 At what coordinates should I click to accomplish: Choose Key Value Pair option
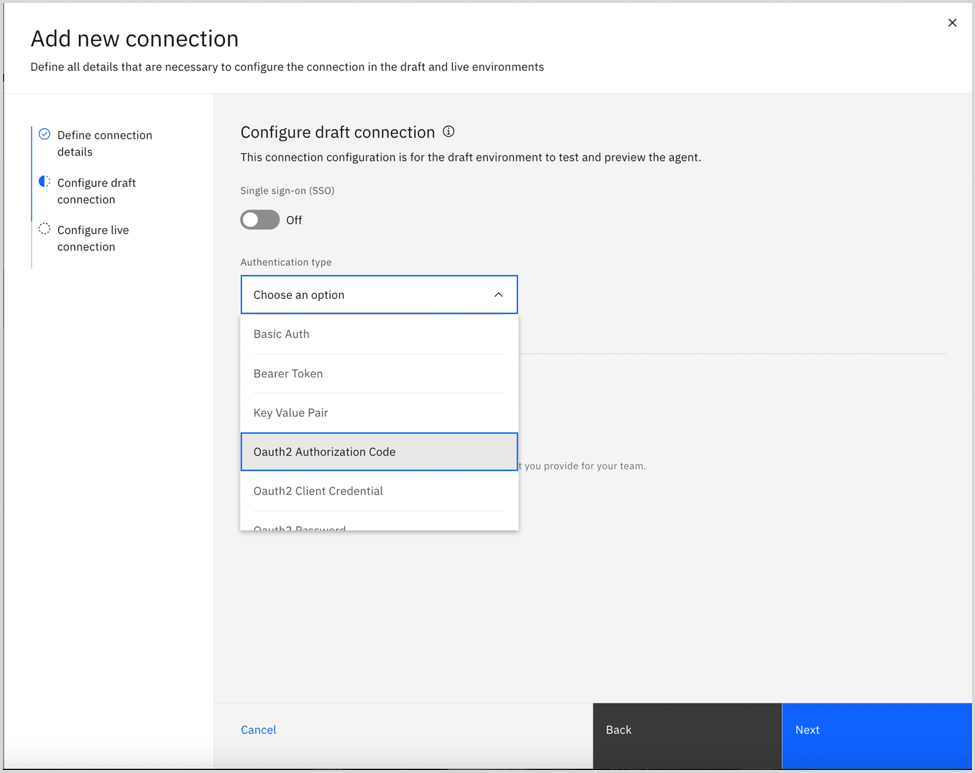pyautogui.click(x=378, y=412)
